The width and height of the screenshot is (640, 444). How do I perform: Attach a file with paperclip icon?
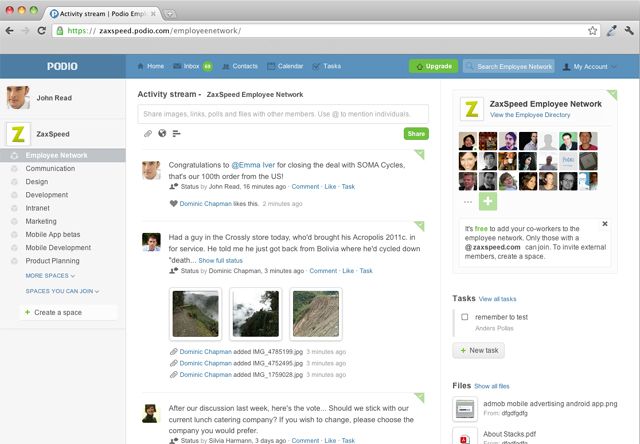coord(148,133)
